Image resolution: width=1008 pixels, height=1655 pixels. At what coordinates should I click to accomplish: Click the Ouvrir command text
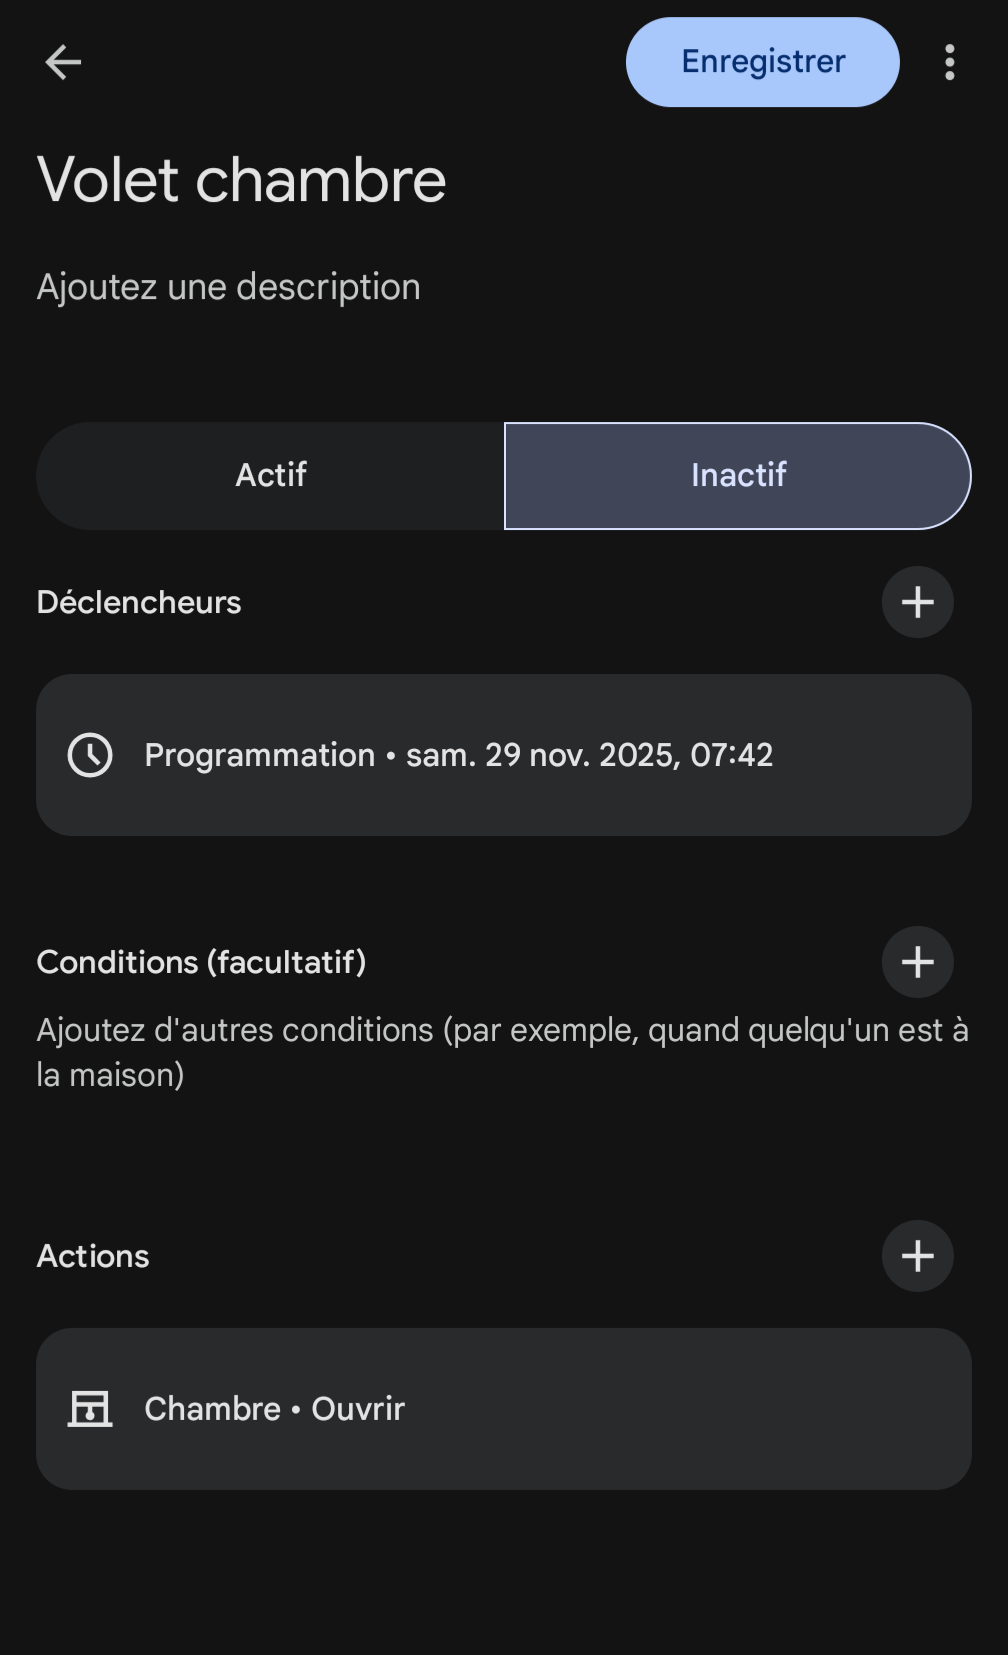(x=358, y=1409)
